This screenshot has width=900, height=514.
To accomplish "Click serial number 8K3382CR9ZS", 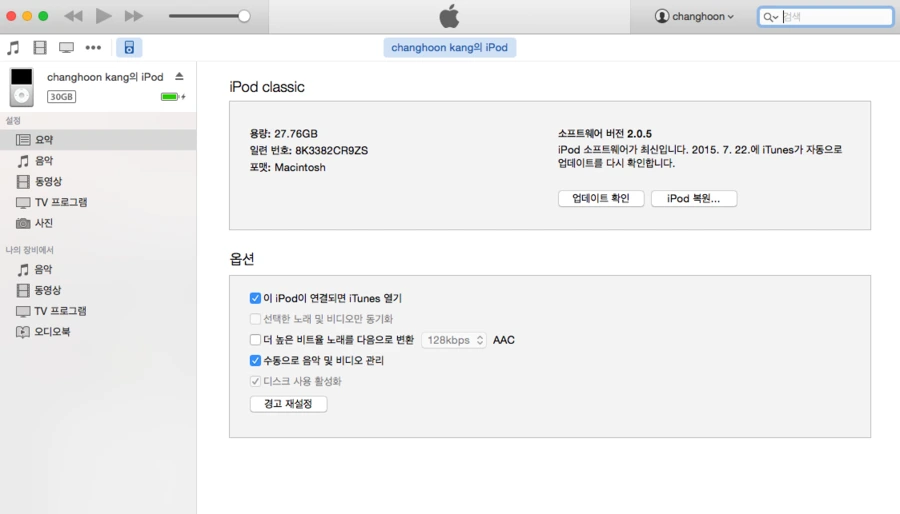I will point(331,150).
